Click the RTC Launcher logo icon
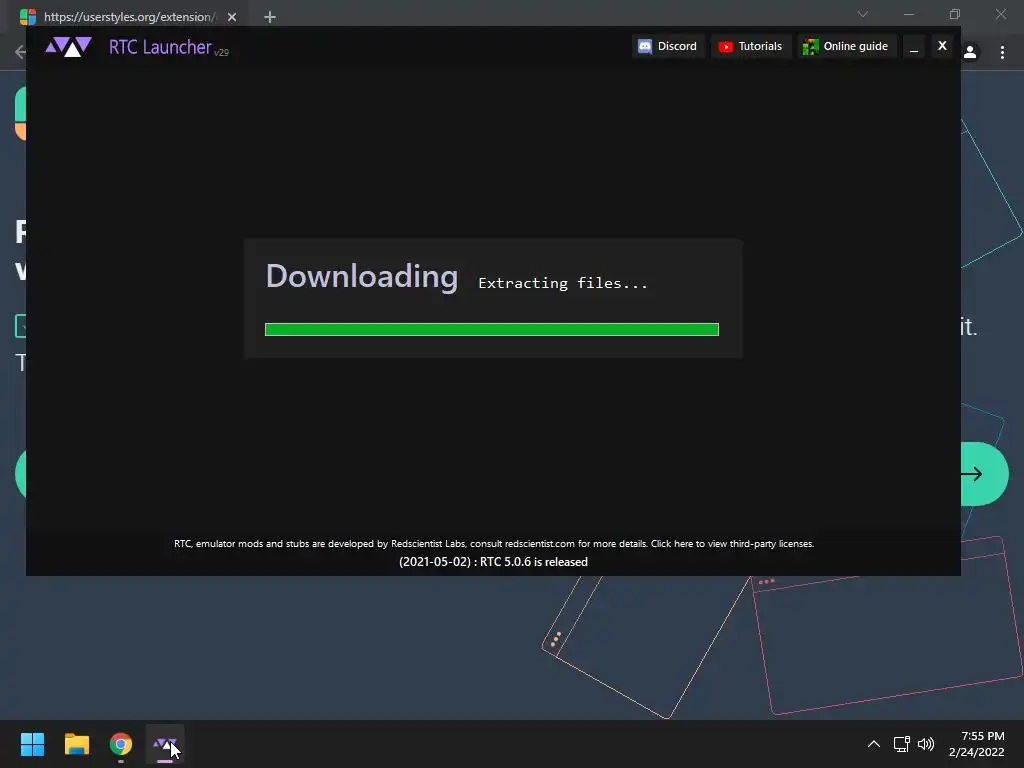Viewport: 1024px width, 768px height. (68, 47)
